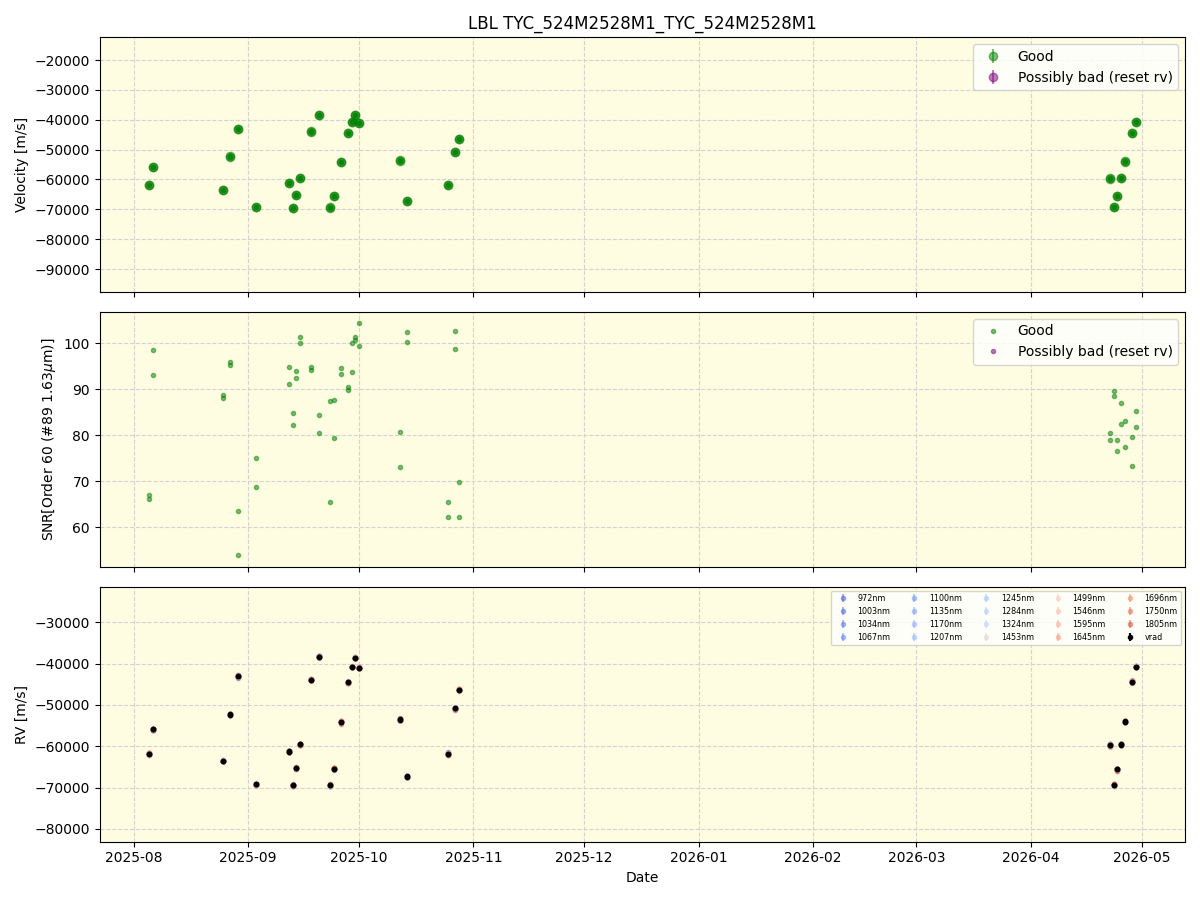Click the last velocity data point before 2026-05
This screenshot has width=1200, height=900.
point(1136,122)
